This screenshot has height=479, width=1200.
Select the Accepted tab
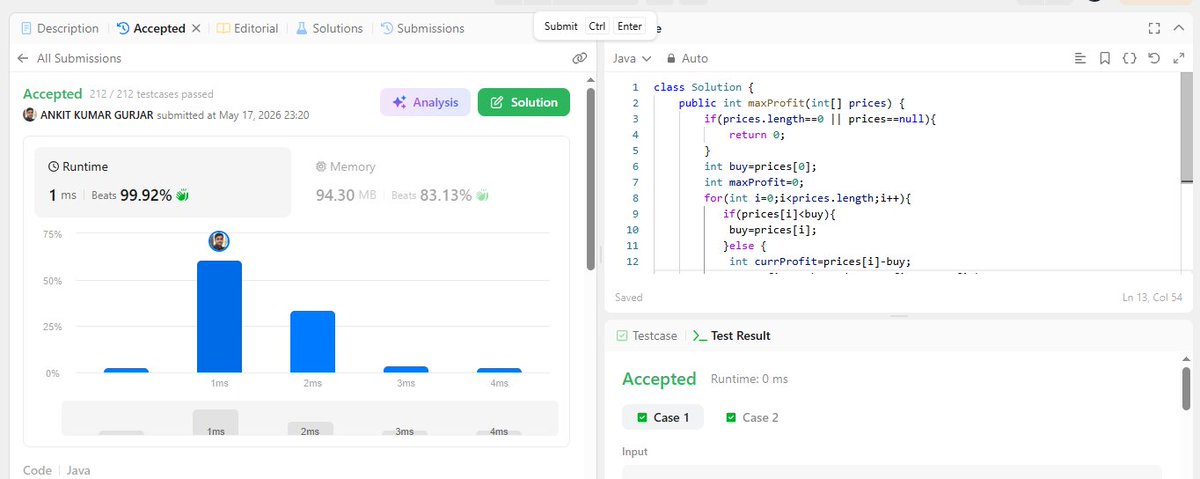151,28
